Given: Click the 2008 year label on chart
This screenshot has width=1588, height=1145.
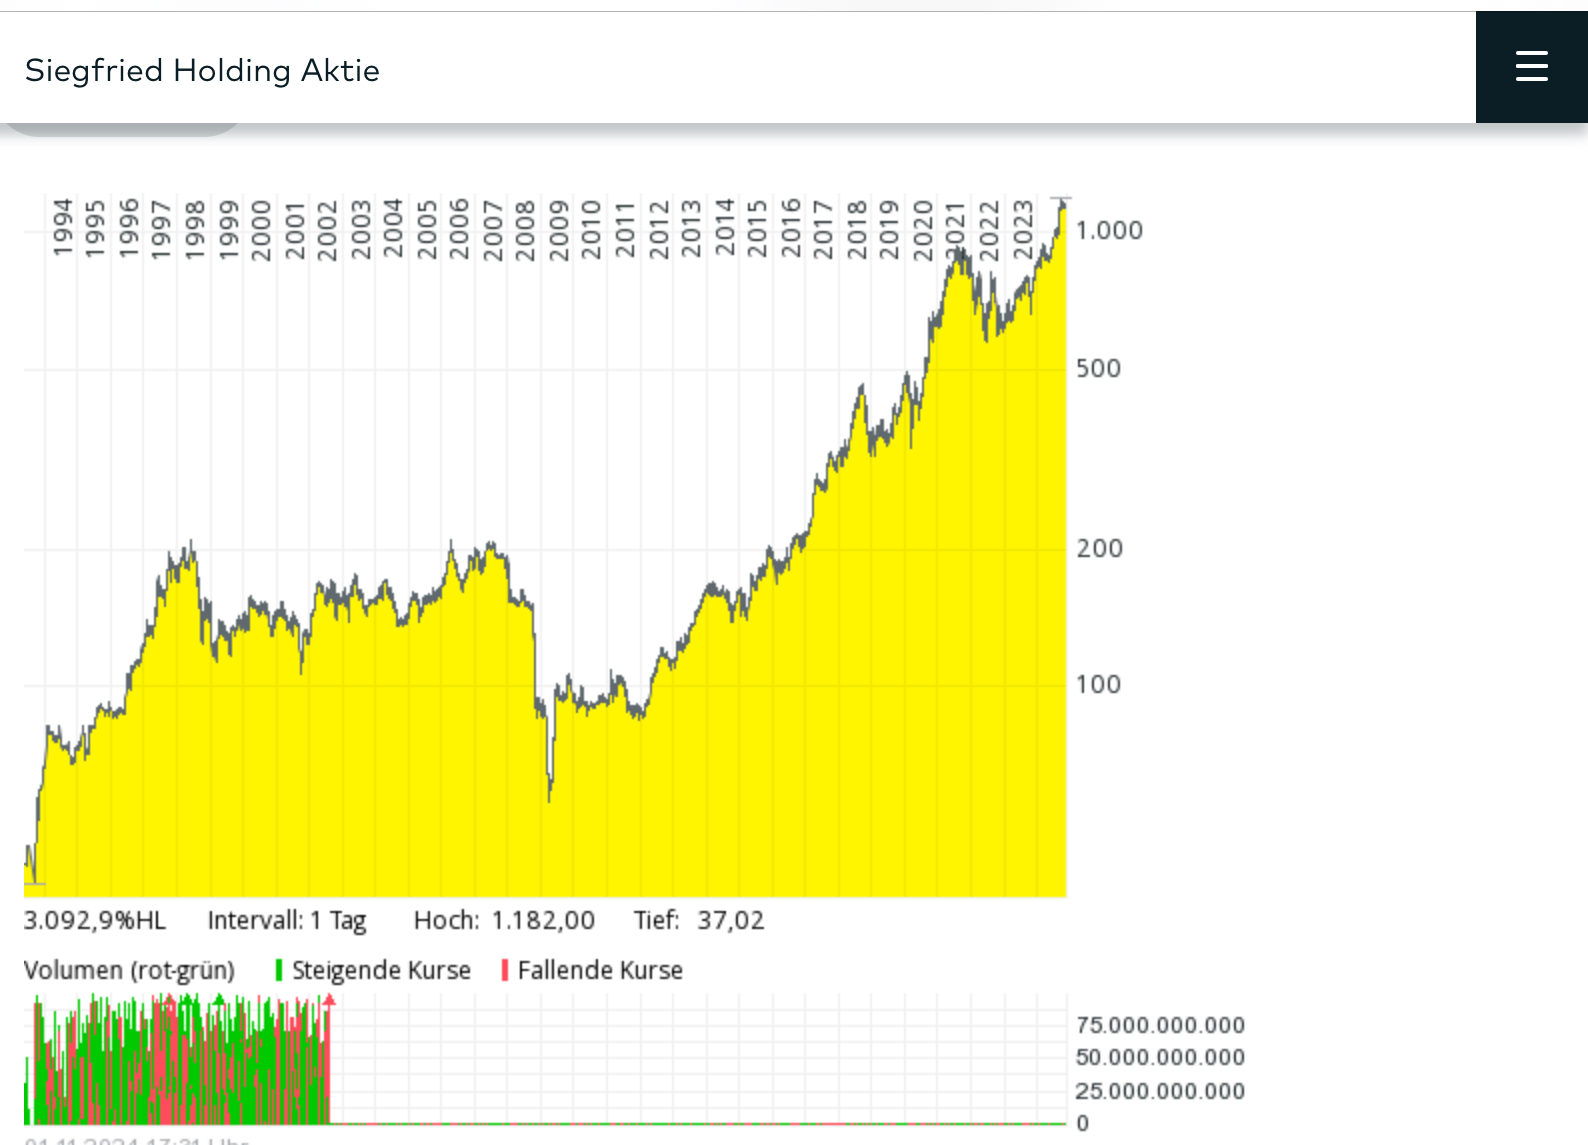Looking at the screenshot, I should [526, 230].
